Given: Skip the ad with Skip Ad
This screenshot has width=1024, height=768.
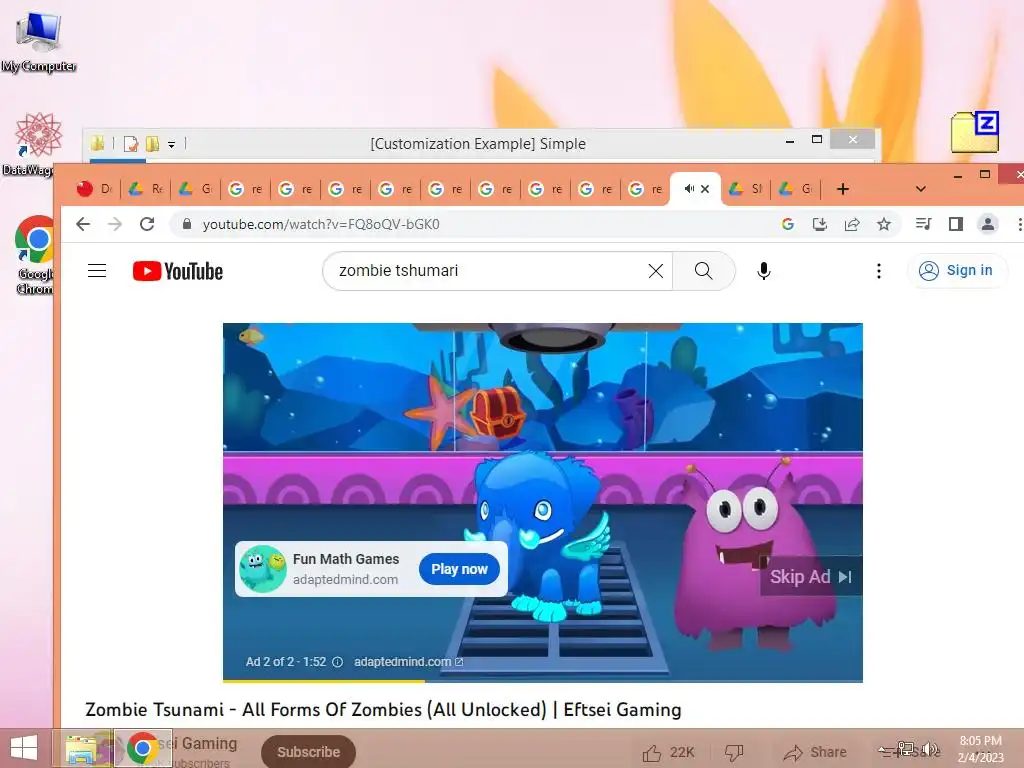Looking at the screenshot, I should click(810, 577).
